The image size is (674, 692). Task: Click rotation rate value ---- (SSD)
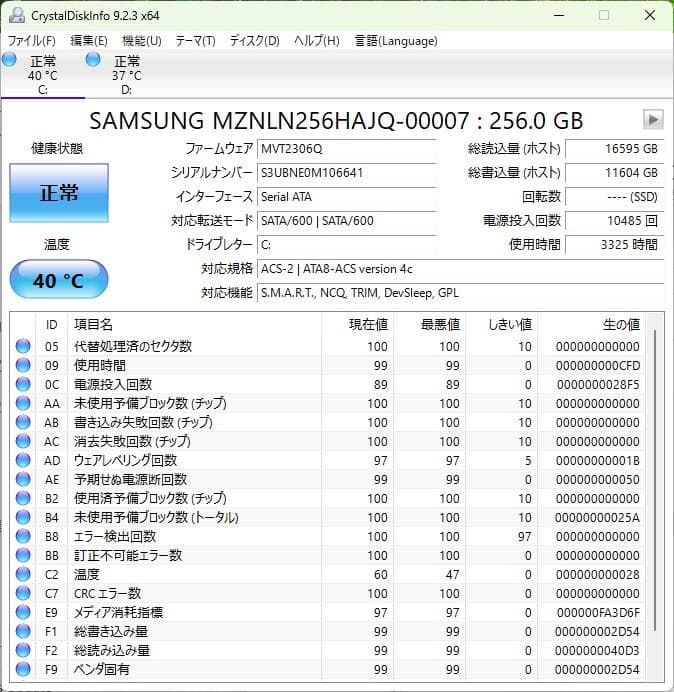click(x=614, y=196)
